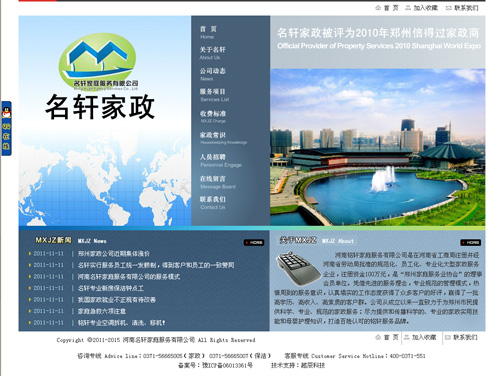
Task: Click the MORE button in the news section
Action: click(x=254, y=242)
